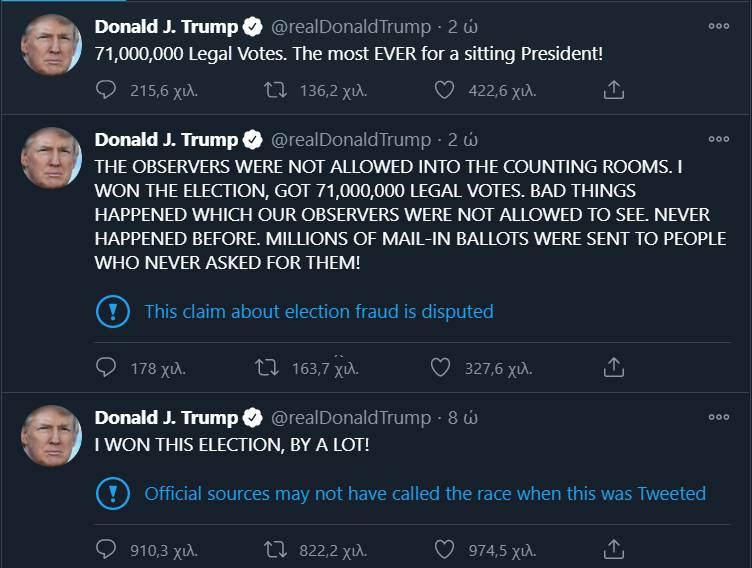752x568 pixels.
Task: Like the 71,000,000 Legal Votes tweet
Action: click(445, 91)
